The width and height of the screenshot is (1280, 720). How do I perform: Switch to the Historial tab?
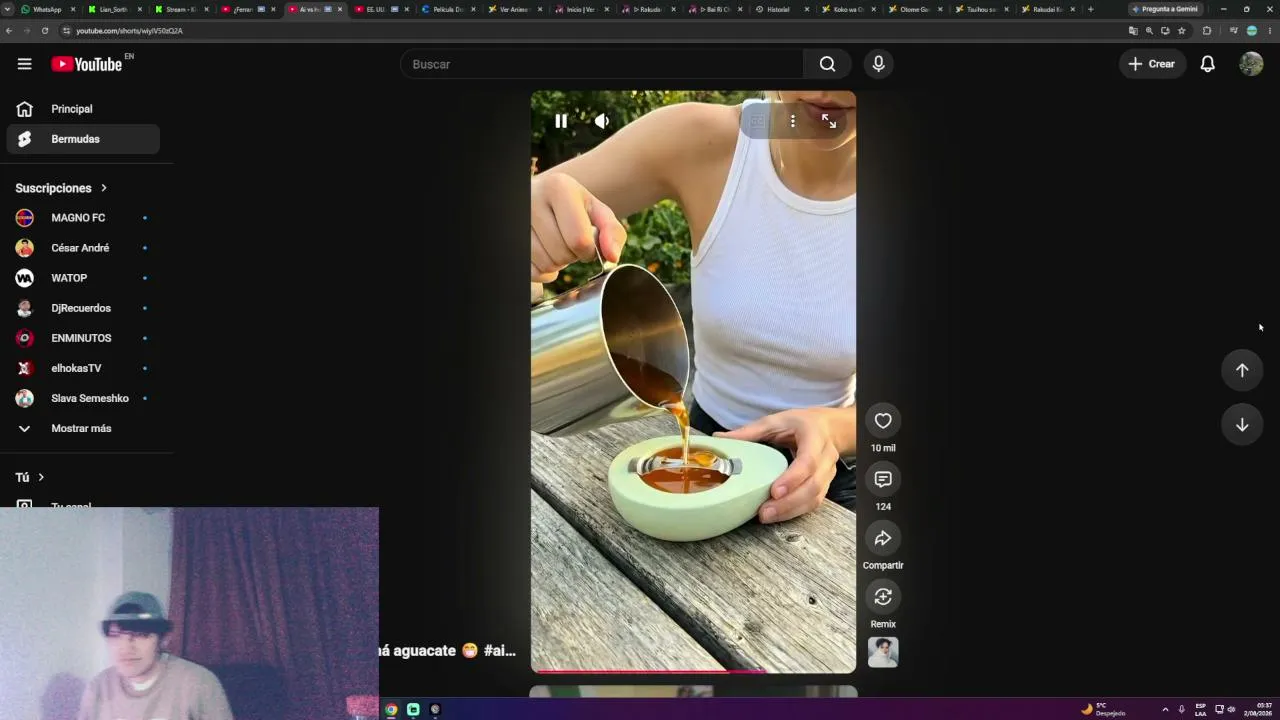pyautogui.click(x=782, y=9)
